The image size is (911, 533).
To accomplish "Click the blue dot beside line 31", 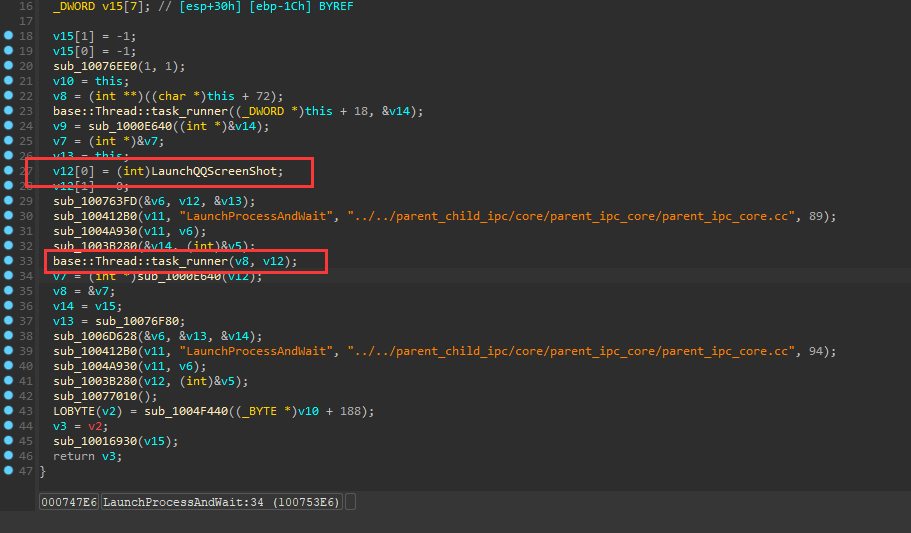I will point(9,231).
